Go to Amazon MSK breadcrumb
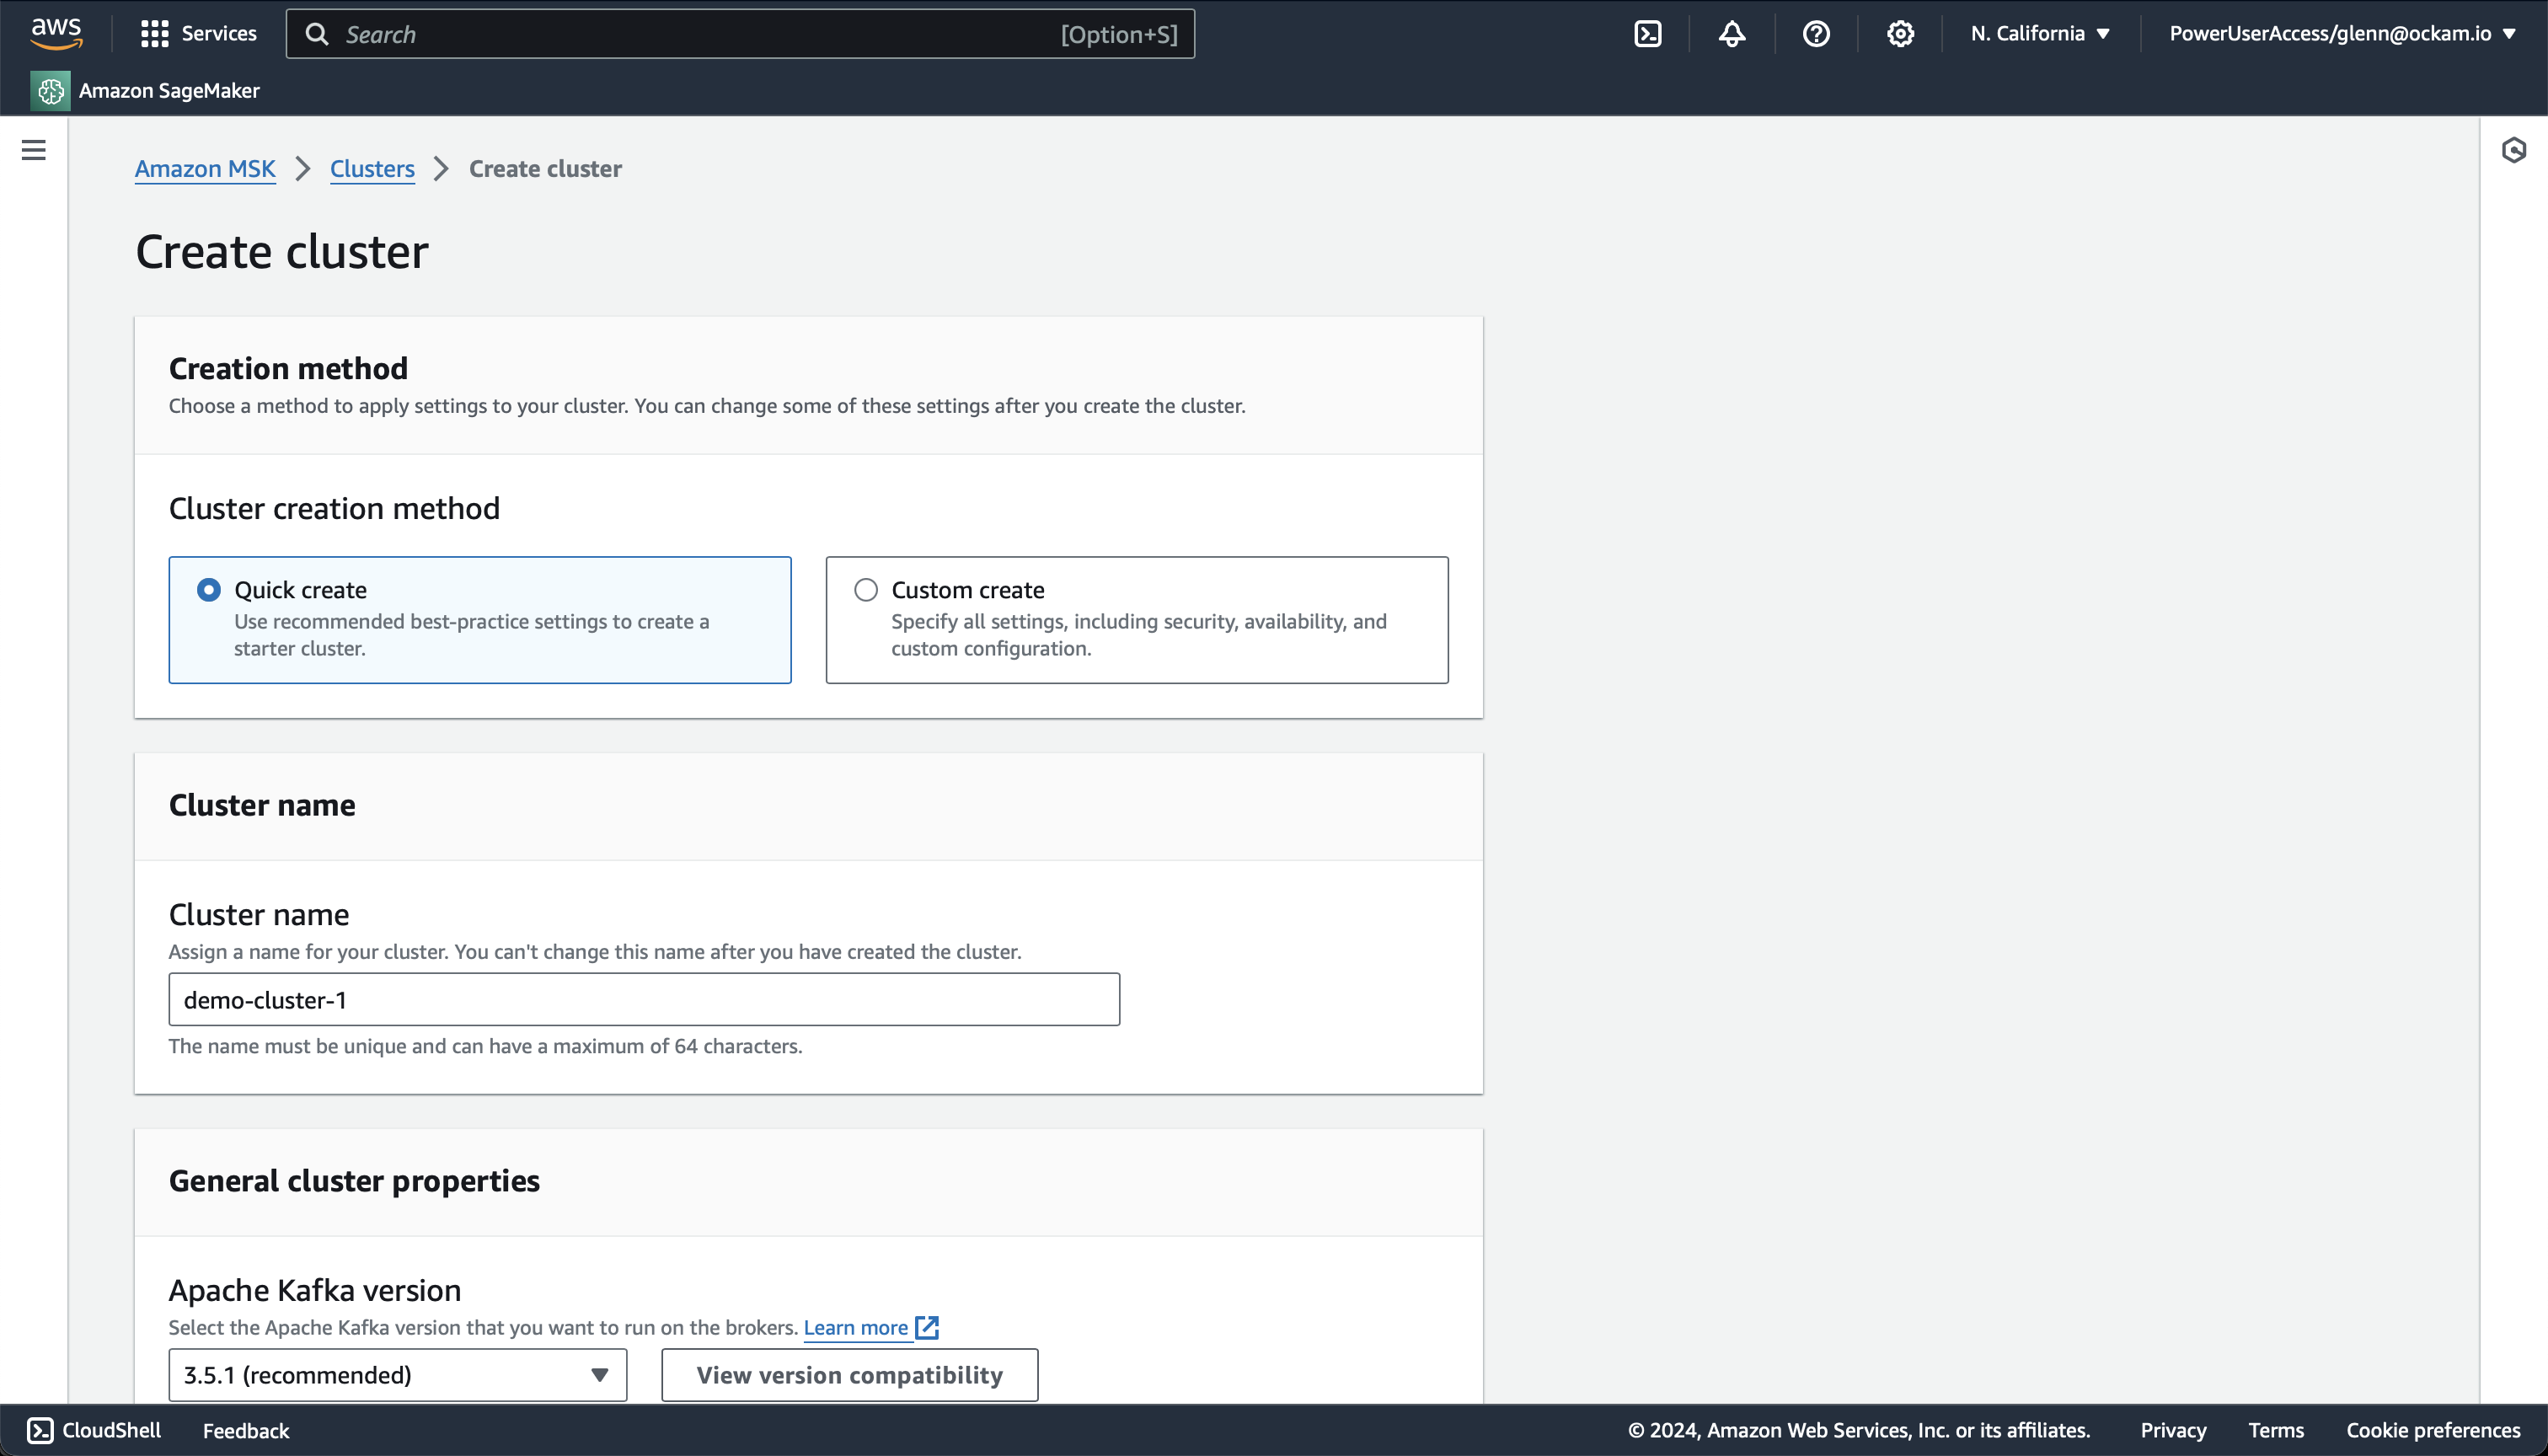The height and width of the screenshot is (1456, 2548). coord(205,169)
